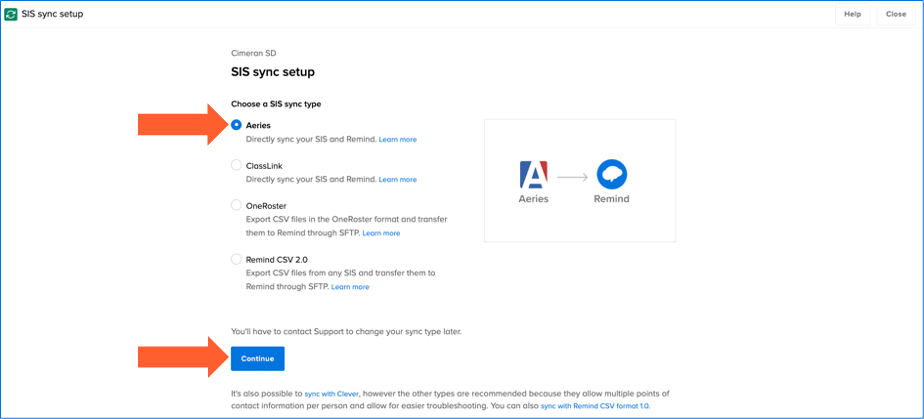Viewport: 924px width, 419px height.
Task: Open sync with Remind CSV format 1.0 link
Action: 600,407
